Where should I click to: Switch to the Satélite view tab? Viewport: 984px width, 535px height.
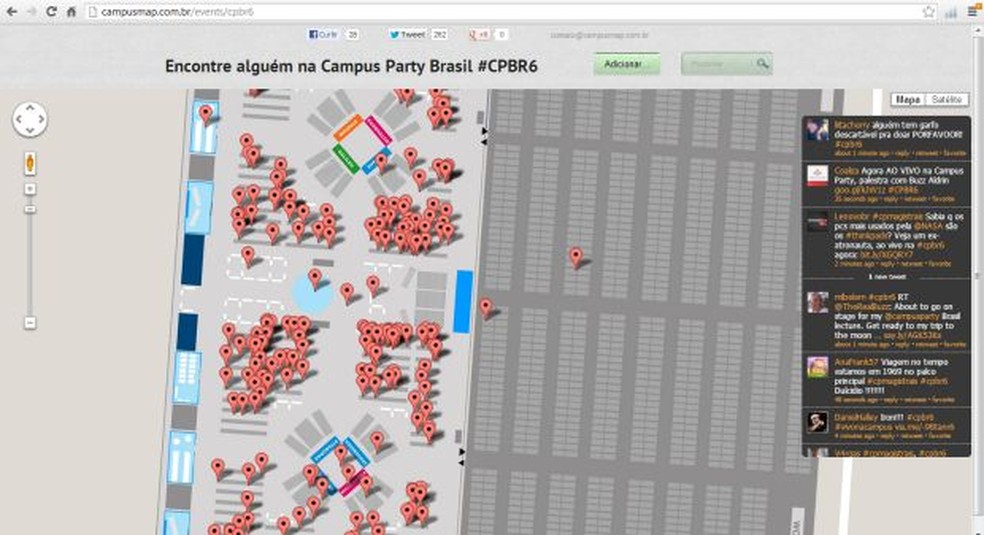coord(947,99)
